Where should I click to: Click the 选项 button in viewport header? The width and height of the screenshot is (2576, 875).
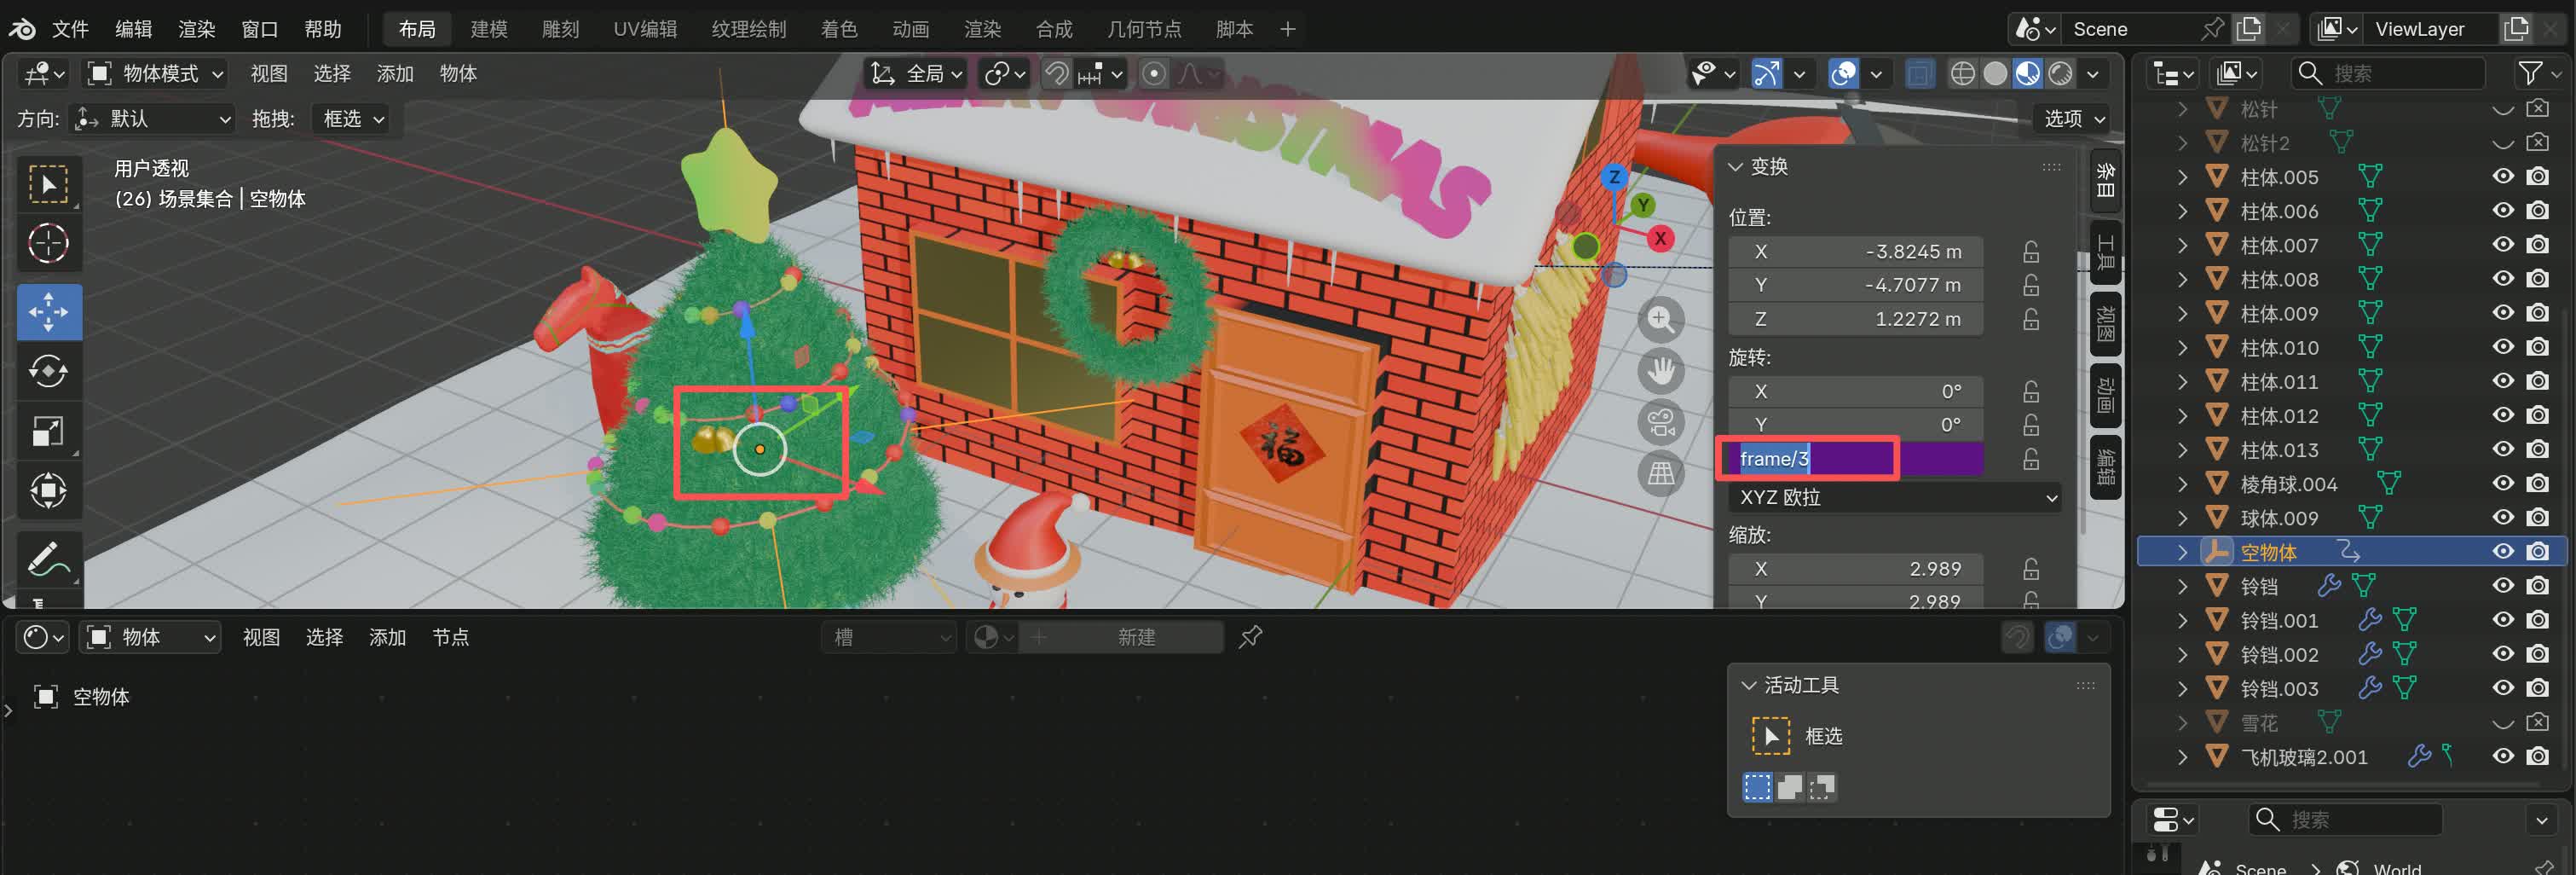2074,119
